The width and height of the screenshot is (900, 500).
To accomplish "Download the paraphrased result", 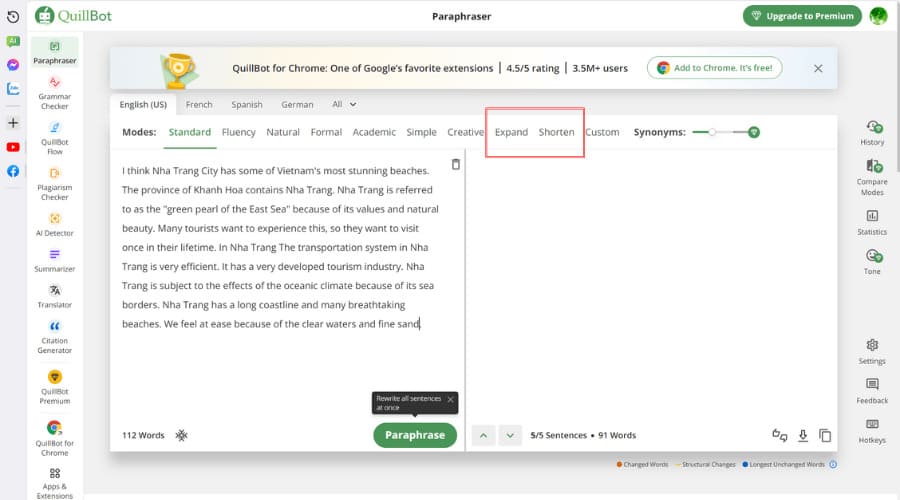I will point(802,435).
